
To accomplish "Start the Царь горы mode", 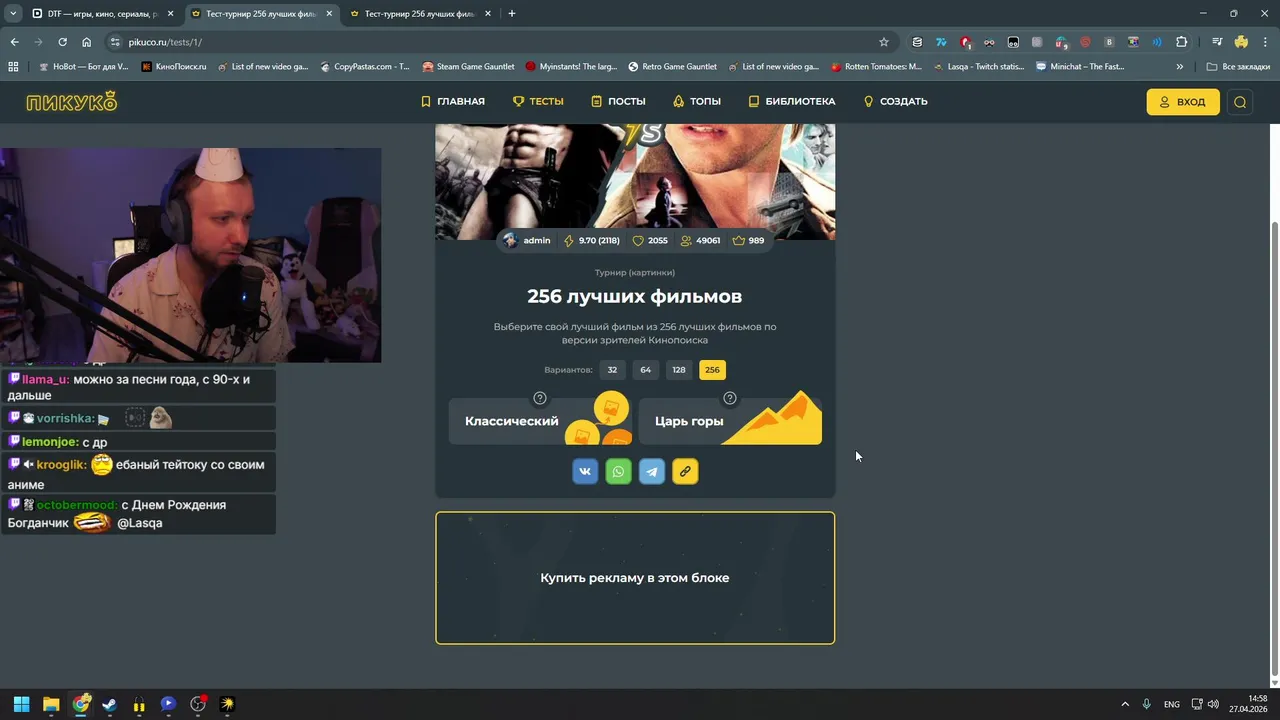I will point(730,421).
